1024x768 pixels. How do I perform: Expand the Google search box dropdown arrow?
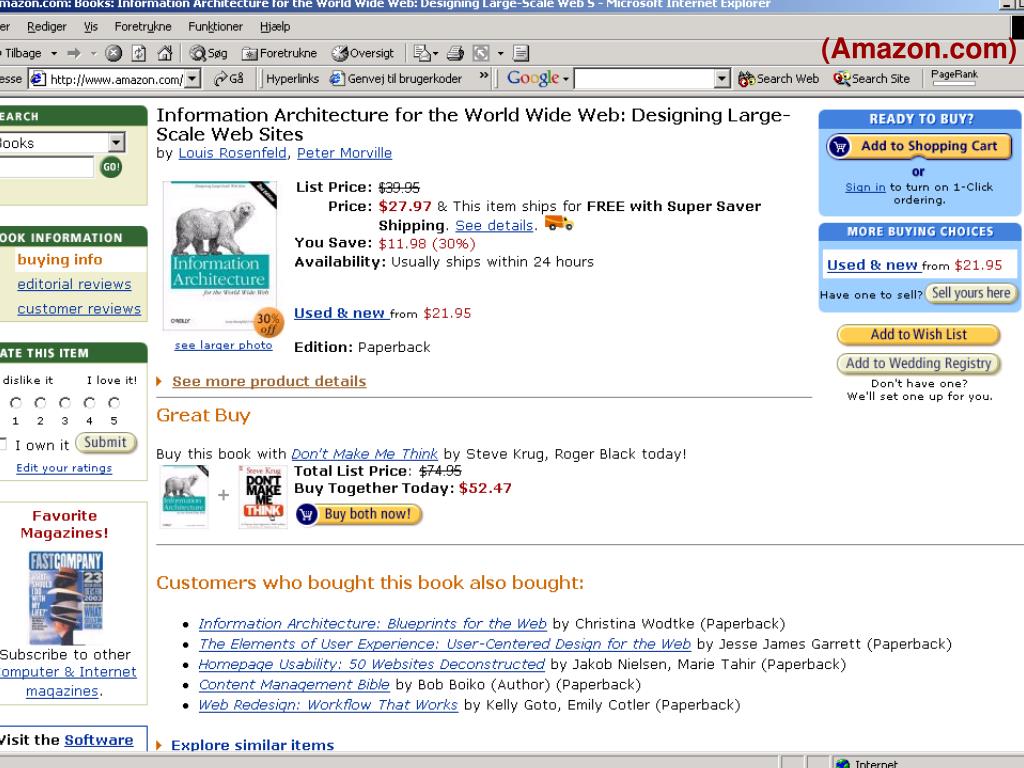pyautogui.click(x=722, y=79)
